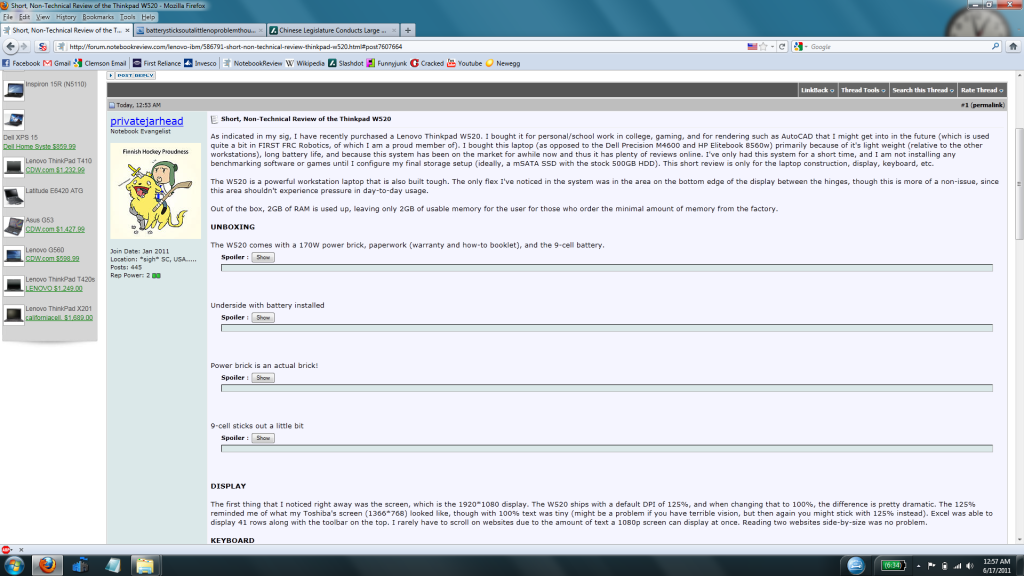The width and height of the screenshot is (1024, 576).
Task: Open the Edit menu
Action: click(x=24, y=17)
